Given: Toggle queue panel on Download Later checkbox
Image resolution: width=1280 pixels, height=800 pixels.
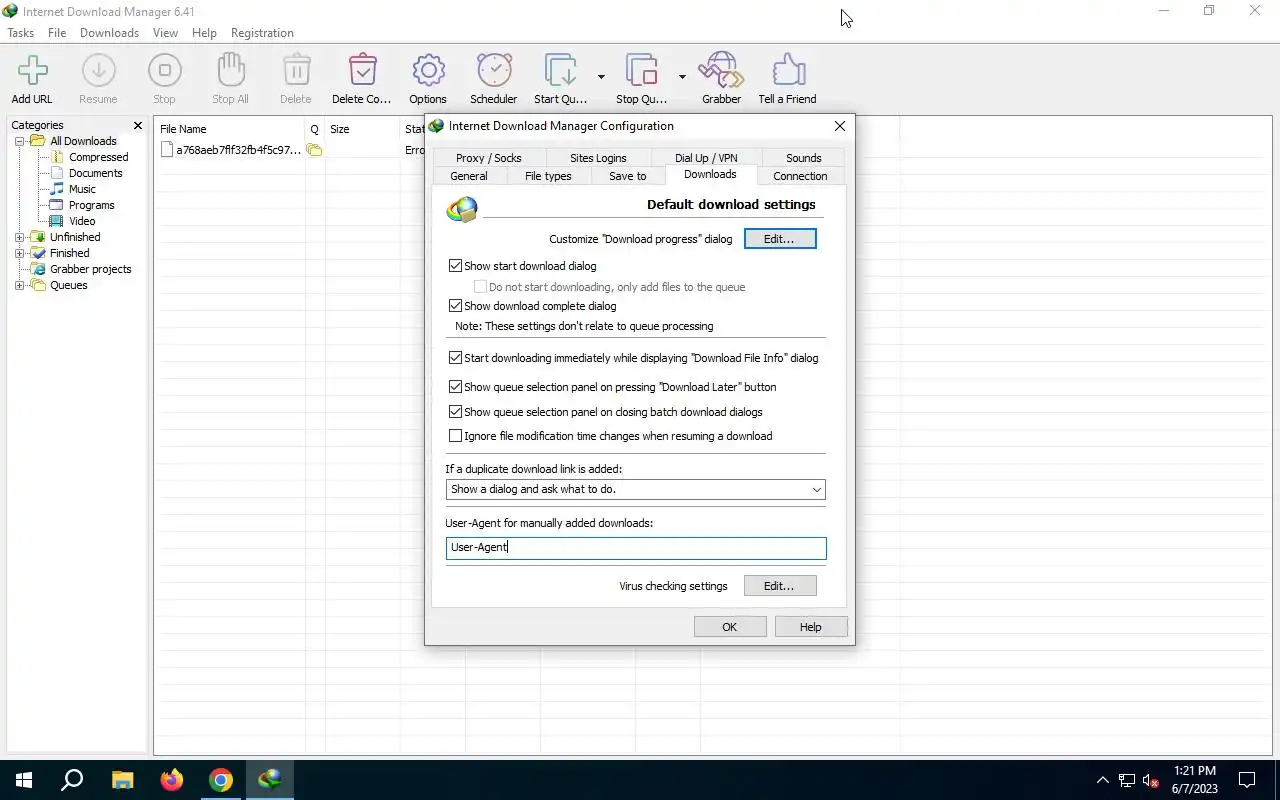Looking at the screenshot, I should point(455,387).
